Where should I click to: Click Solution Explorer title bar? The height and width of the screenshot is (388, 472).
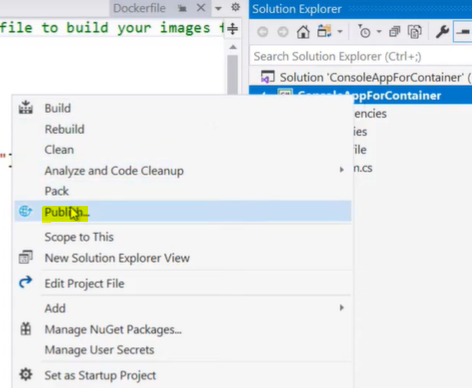[x=361, y=9]
